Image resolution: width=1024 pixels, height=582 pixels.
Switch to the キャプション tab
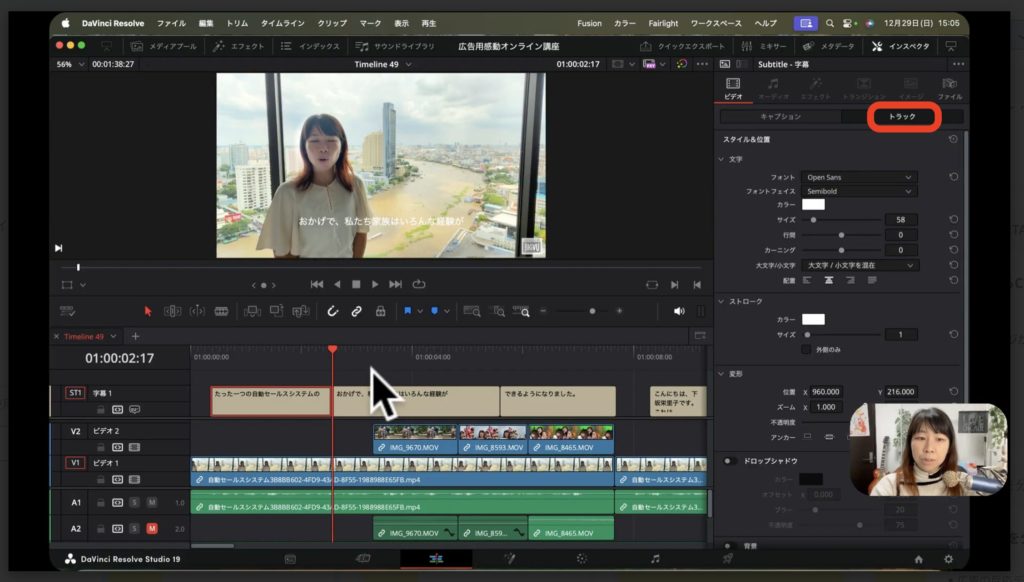click(x=781, y=117)
